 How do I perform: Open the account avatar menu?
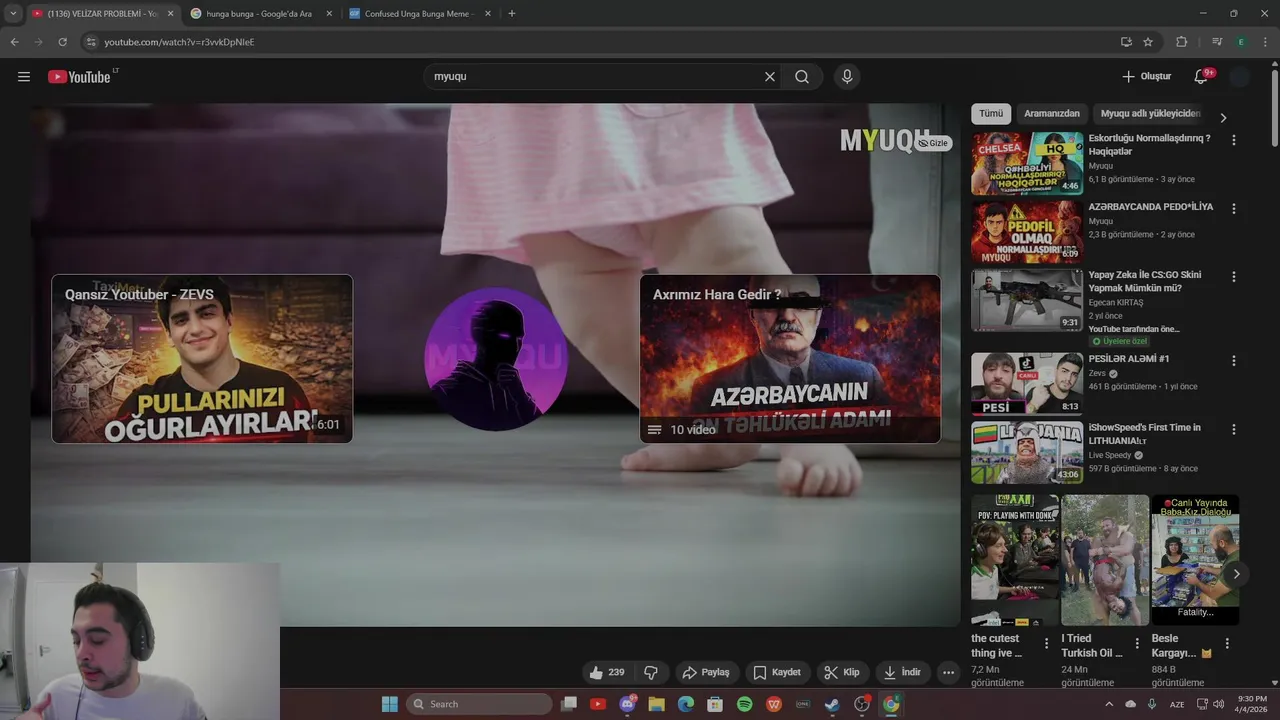[1240, 77]
